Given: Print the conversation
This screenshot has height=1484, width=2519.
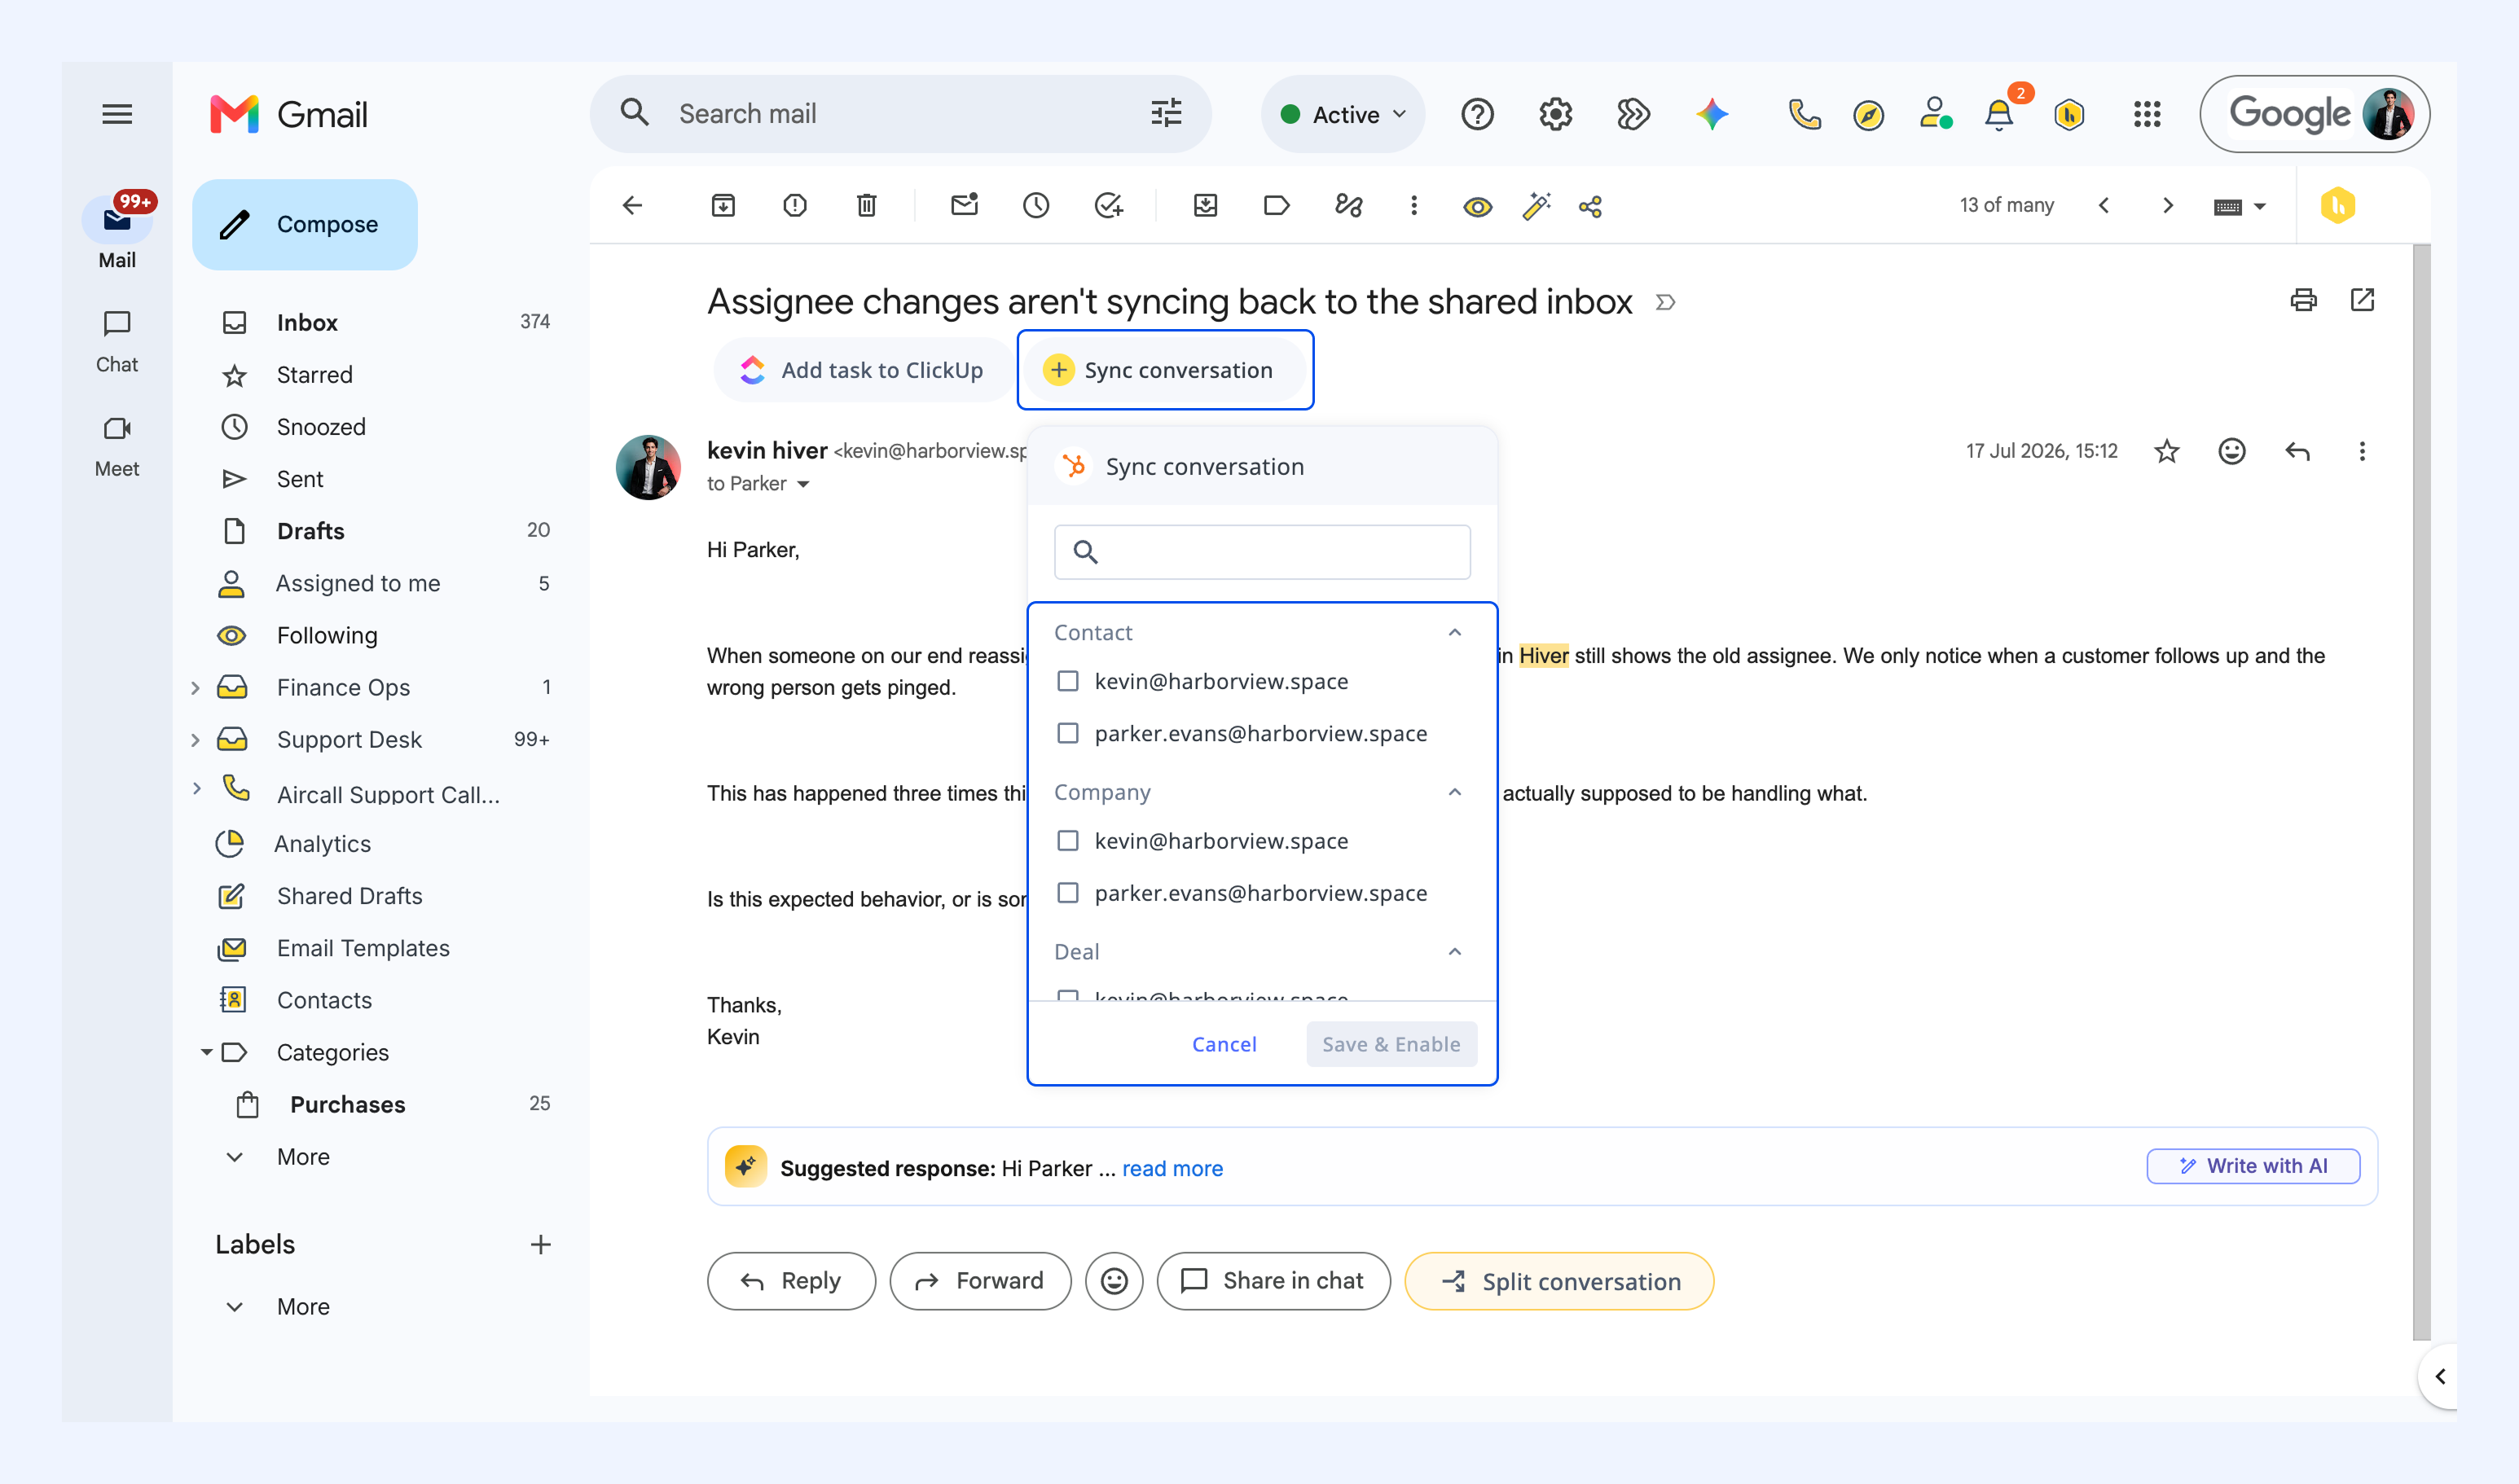Looking at the screenshot, I should (2303, 300).
